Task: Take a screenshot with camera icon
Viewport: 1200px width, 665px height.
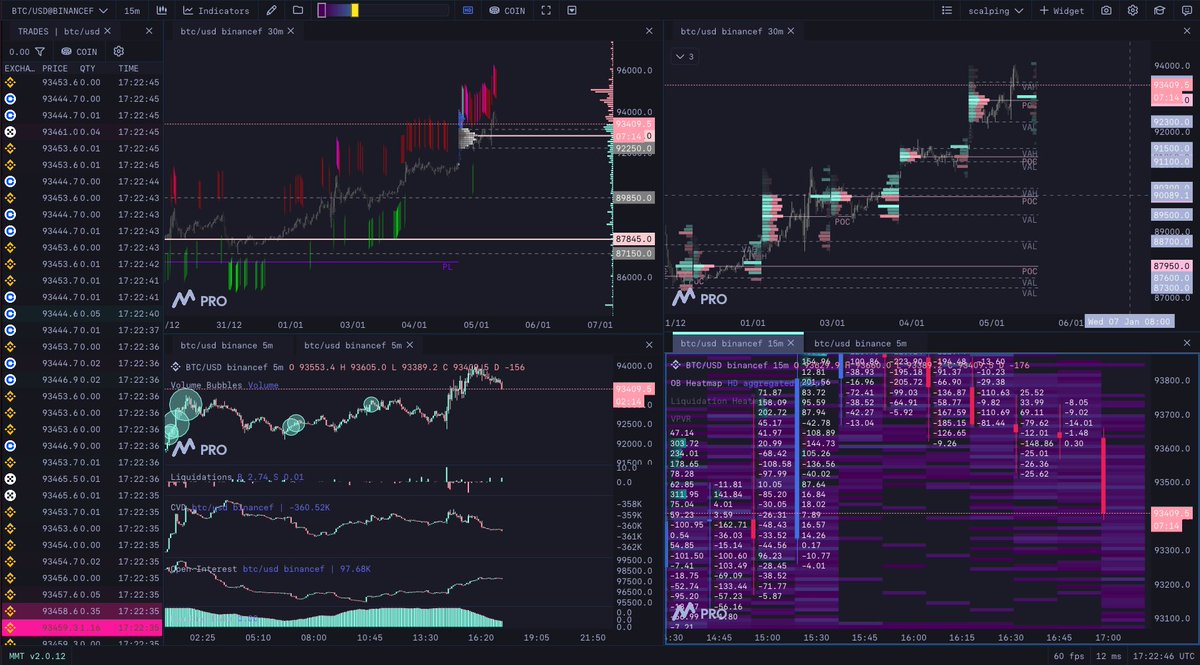Action: [x=1107, y=10]
